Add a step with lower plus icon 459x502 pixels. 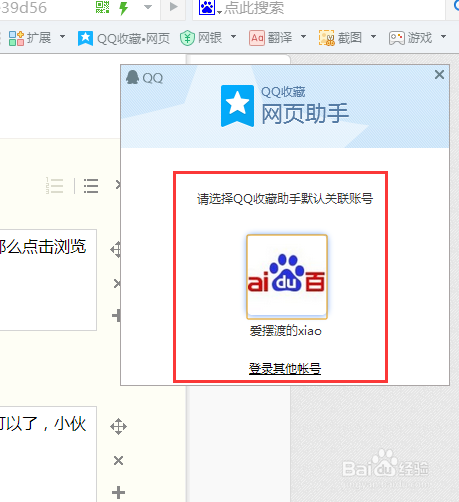(118, 492)
